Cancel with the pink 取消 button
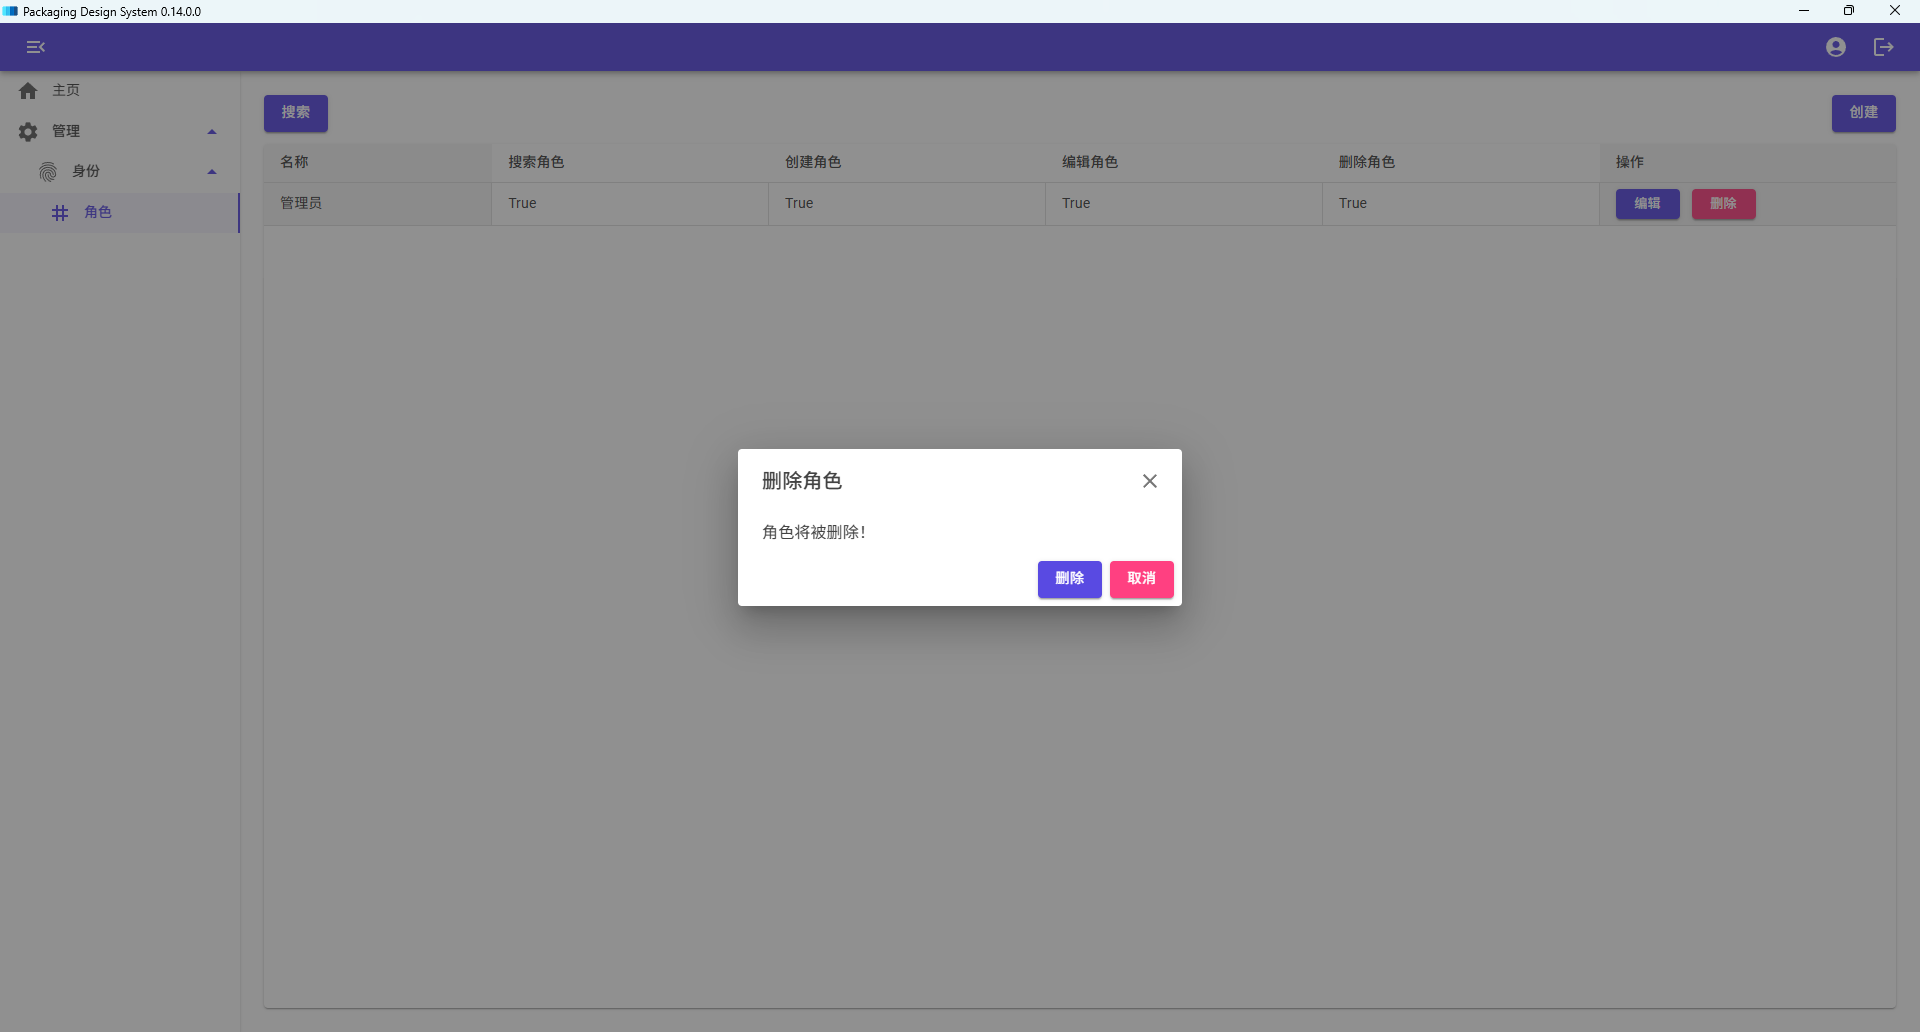1920x1032 pixels. click(1141, 579)
